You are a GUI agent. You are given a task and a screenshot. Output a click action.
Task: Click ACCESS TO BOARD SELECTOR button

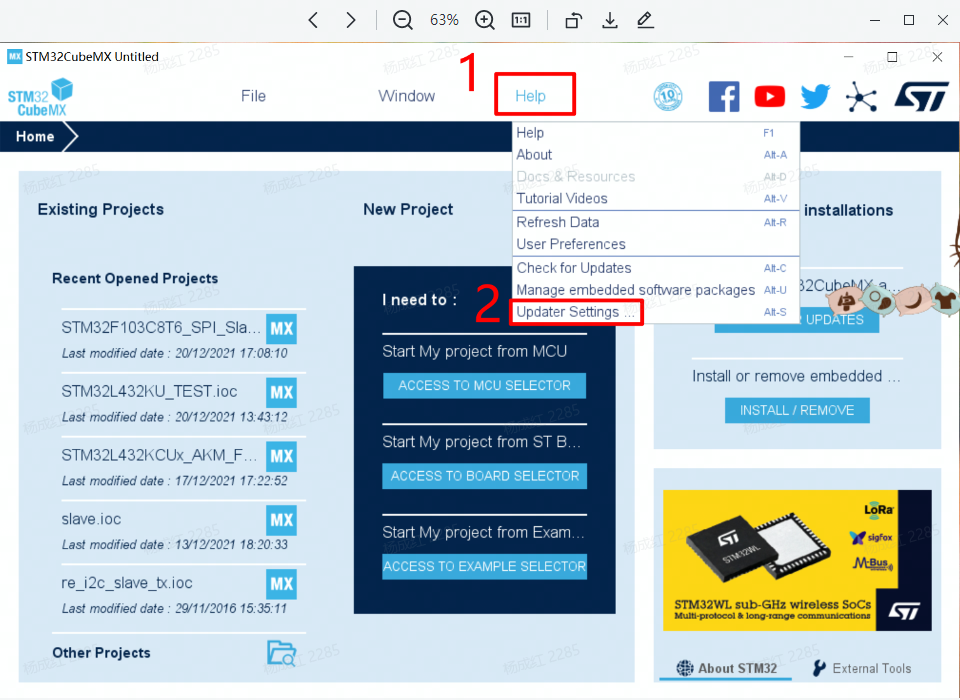tap(484, 476)
